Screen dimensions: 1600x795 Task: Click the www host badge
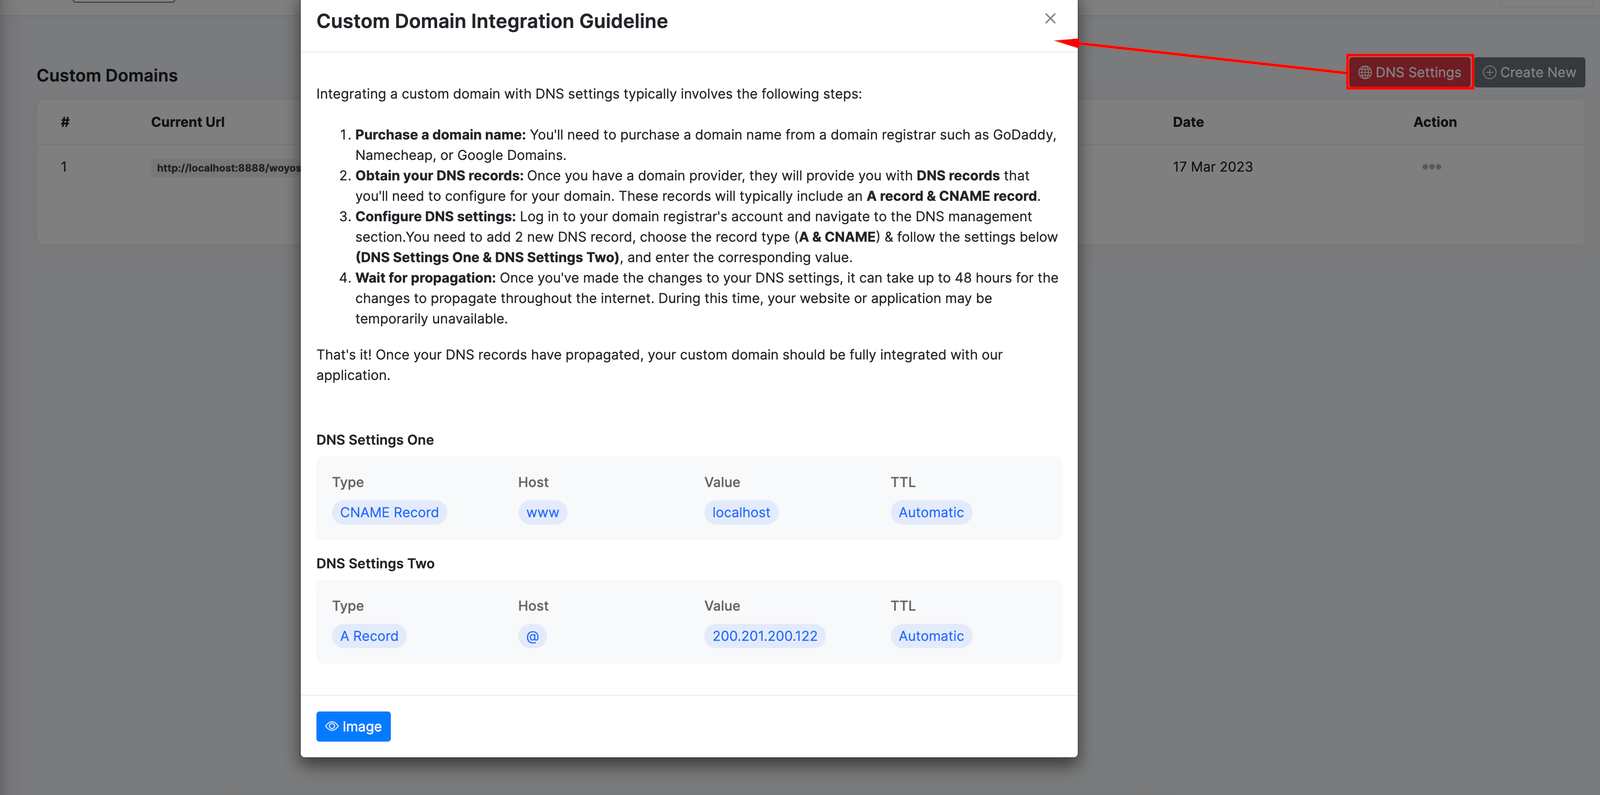[x=542, y=513]
